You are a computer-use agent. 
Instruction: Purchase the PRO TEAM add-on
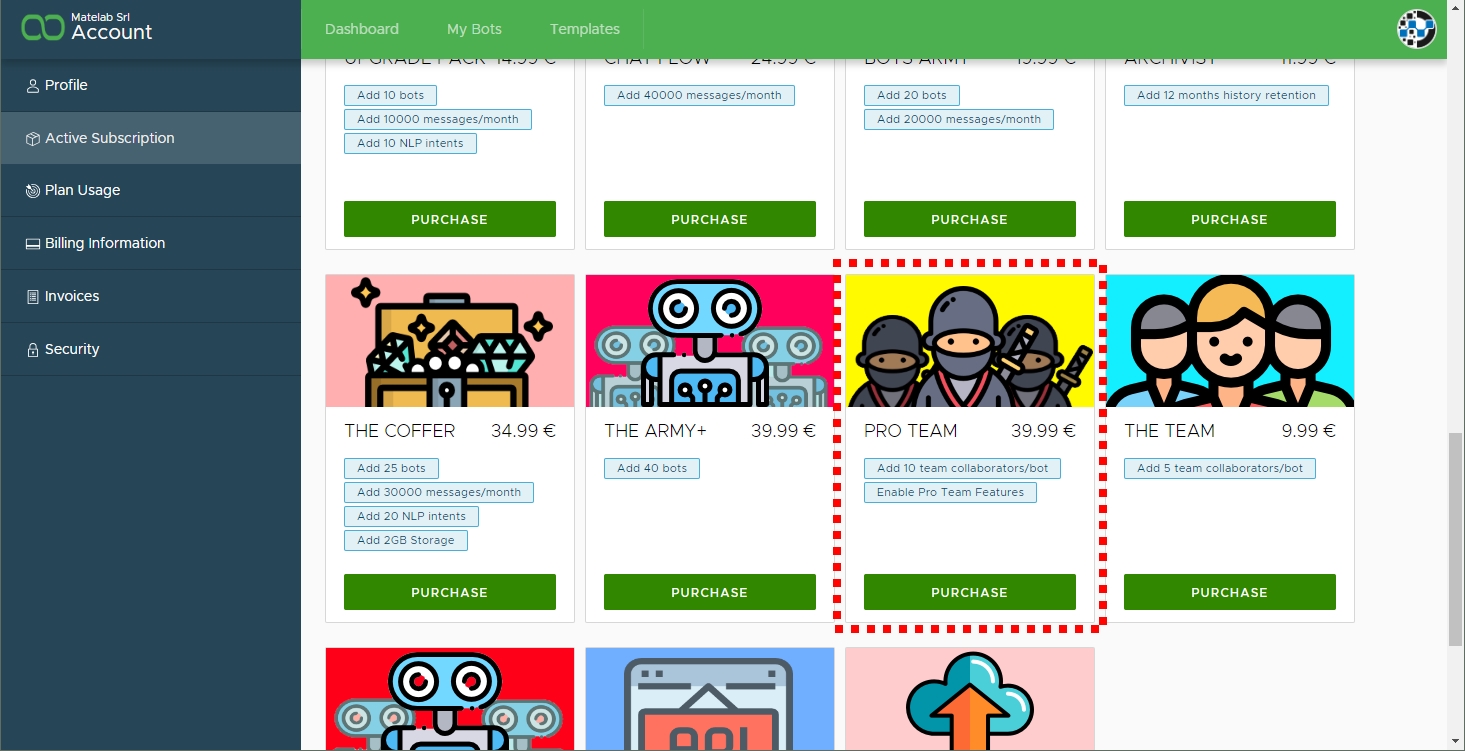pyautogui.click(x=970, y=592)
